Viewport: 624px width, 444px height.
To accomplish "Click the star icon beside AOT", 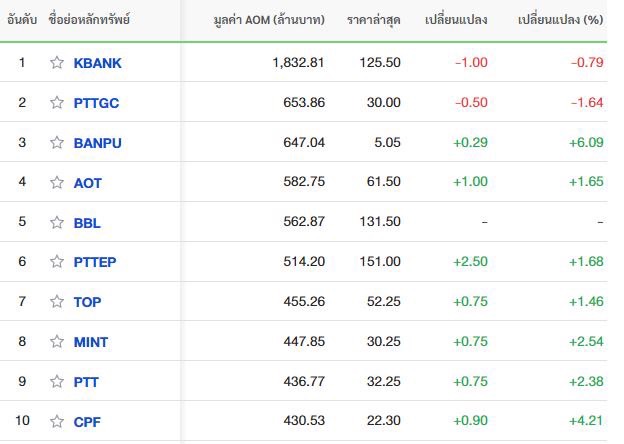I will coord(57,182).
